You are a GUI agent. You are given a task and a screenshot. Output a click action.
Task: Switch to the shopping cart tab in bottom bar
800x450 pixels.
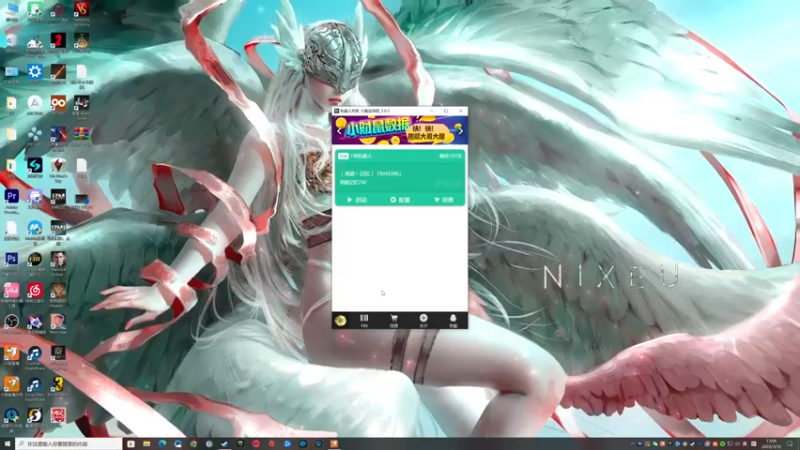394,320
